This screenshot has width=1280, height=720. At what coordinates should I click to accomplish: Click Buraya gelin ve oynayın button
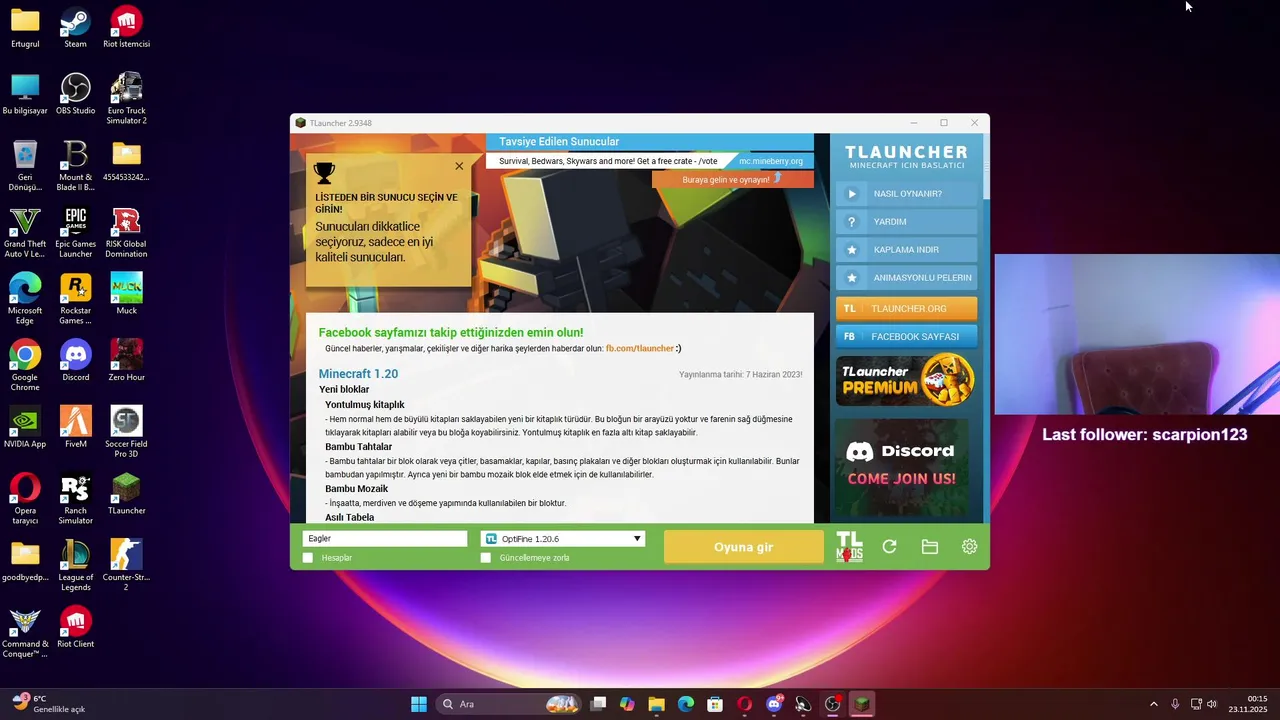click(x=733, y=180)
